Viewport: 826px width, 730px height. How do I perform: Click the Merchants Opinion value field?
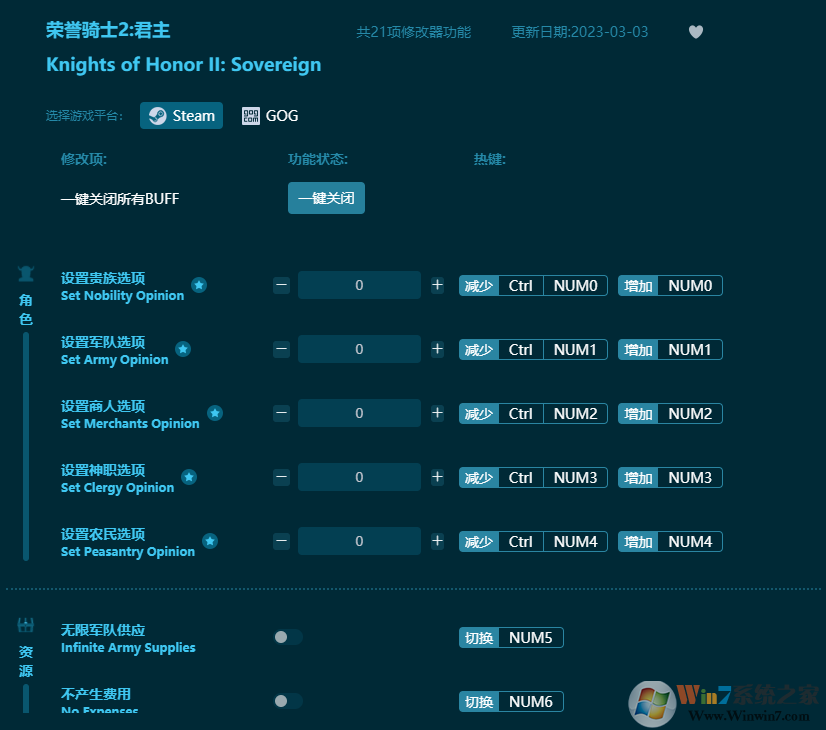(359, 413)
